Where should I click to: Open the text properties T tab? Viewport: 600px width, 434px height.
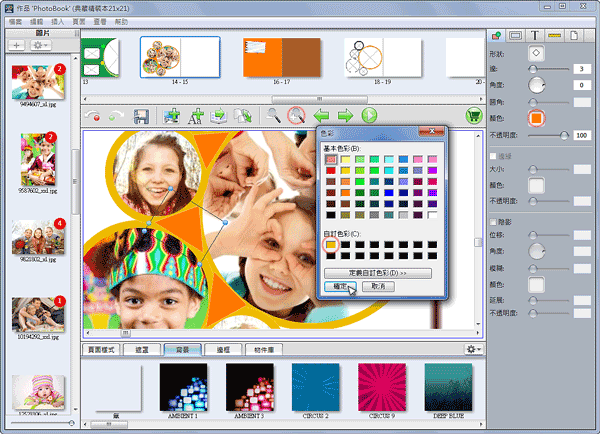tap(535, 36)
